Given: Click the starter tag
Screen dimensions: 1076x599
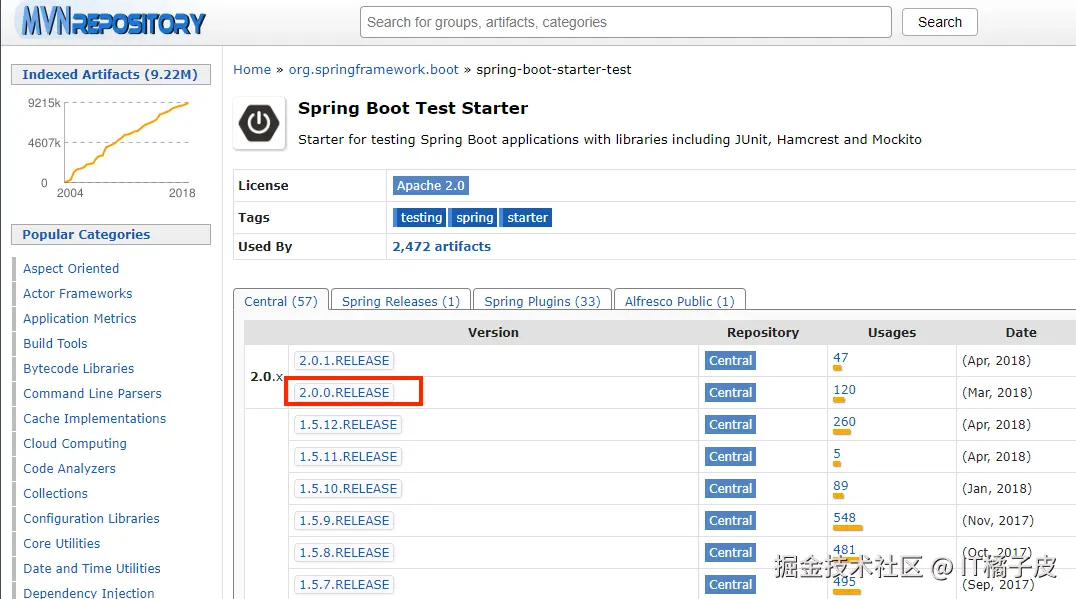Looking at the screenshot, I should pyautogui.click(x=526, y=218).
